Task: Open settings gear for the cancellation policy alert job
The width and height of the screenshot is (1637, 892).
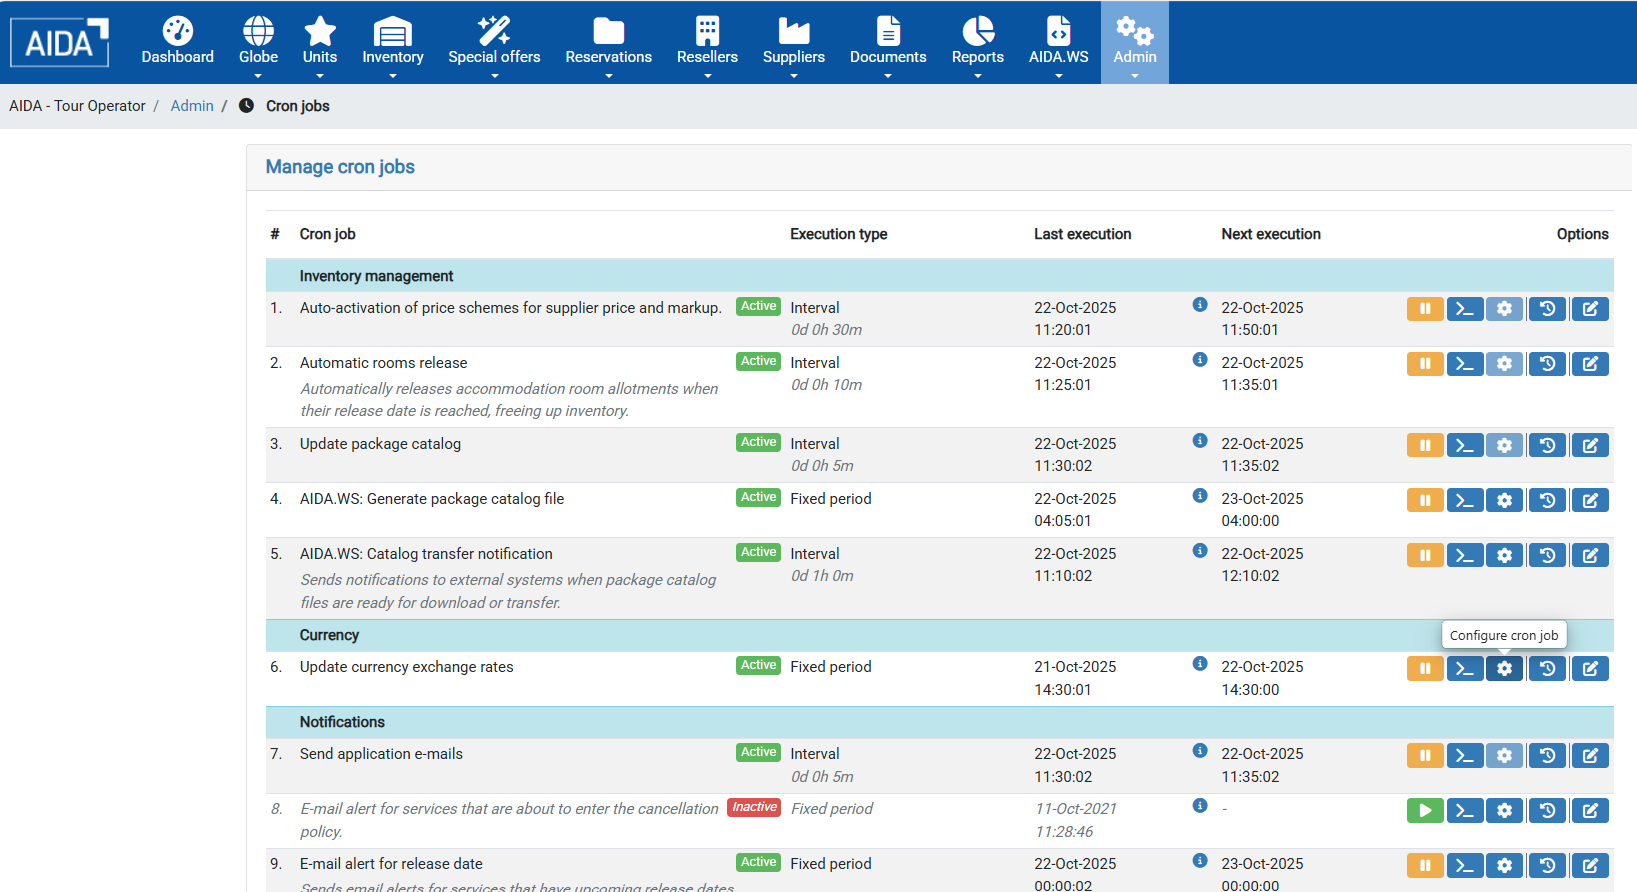Action: (1505, 810)
